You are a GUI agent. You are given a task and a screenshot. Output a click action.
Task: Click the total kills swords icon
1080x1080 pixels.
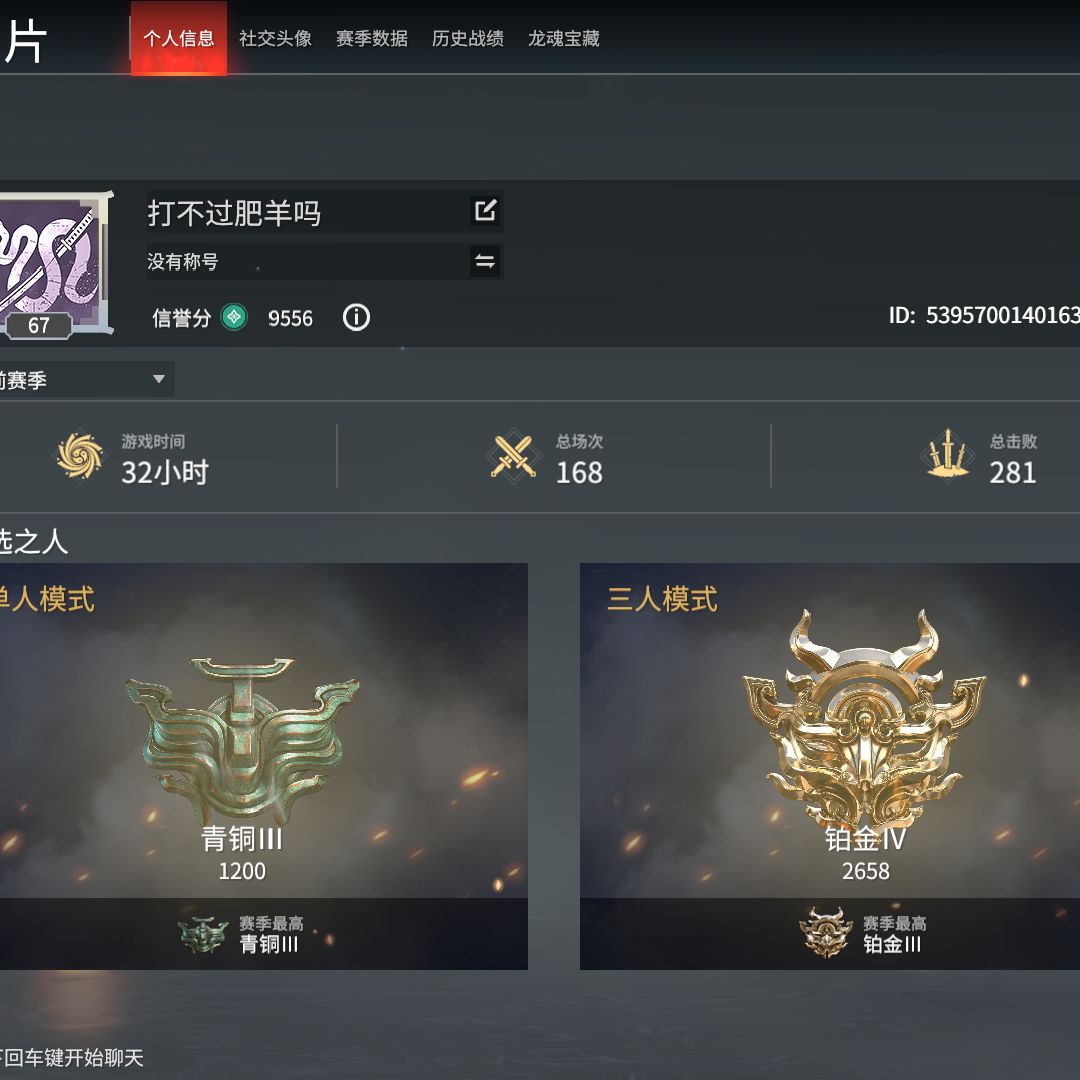point(948,455)
